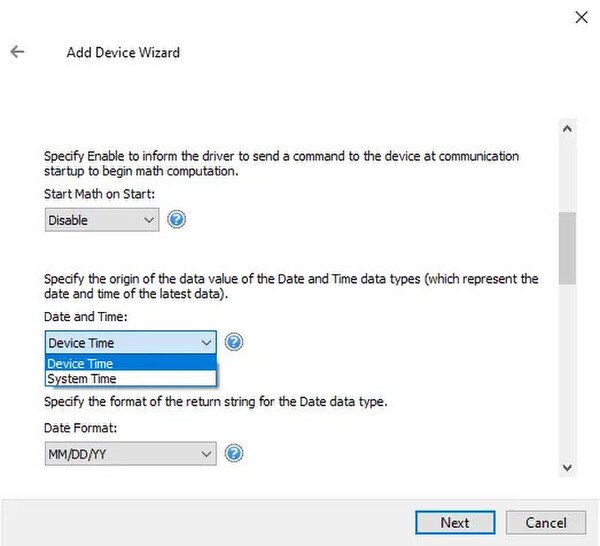Open help for Date and Time setting
600x546 pixels.
point(234,342)
